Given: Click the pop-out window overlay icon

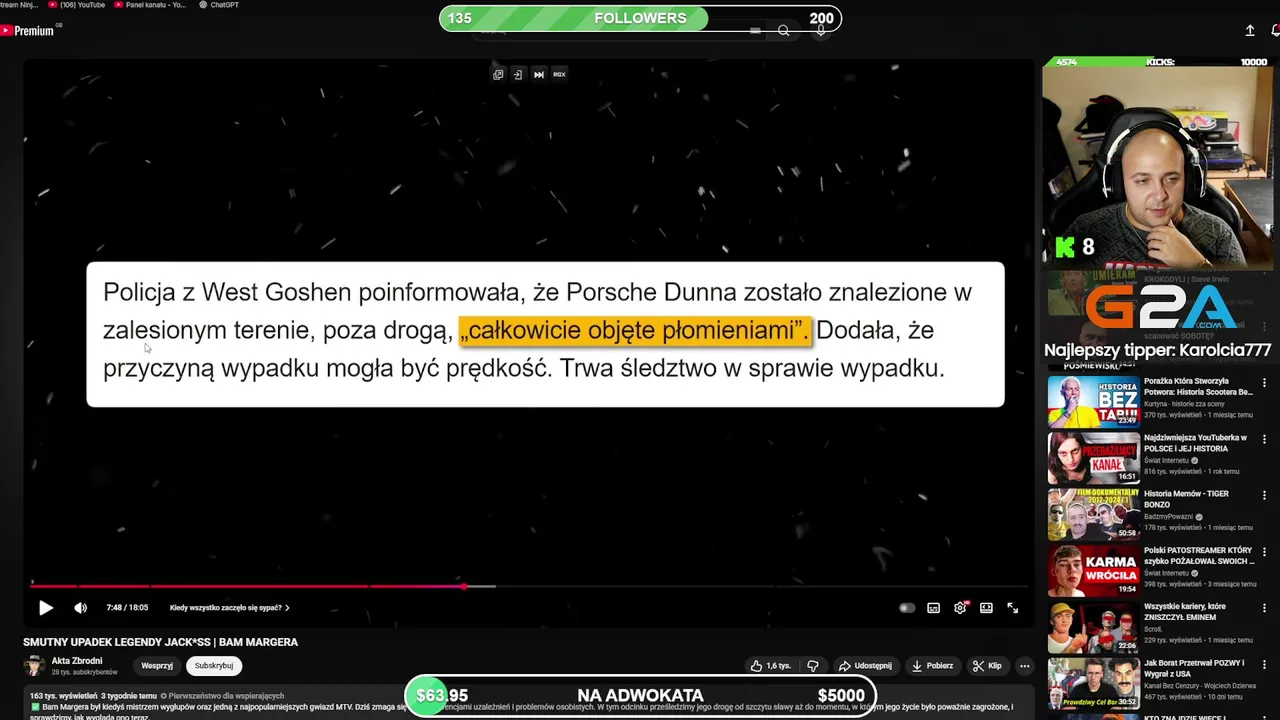Looking at the screenshot, I should [498, 74].
